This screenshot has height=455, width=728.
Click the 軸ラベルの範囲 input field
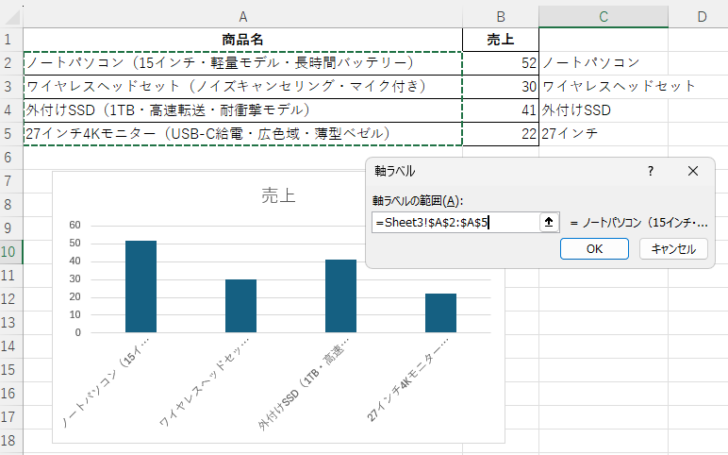(x=455, y=222)
